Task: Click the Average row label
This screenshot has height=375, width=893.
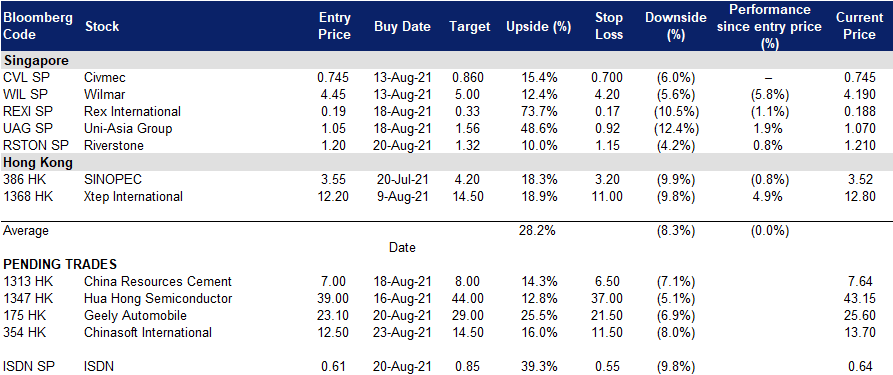Action: 26,231
